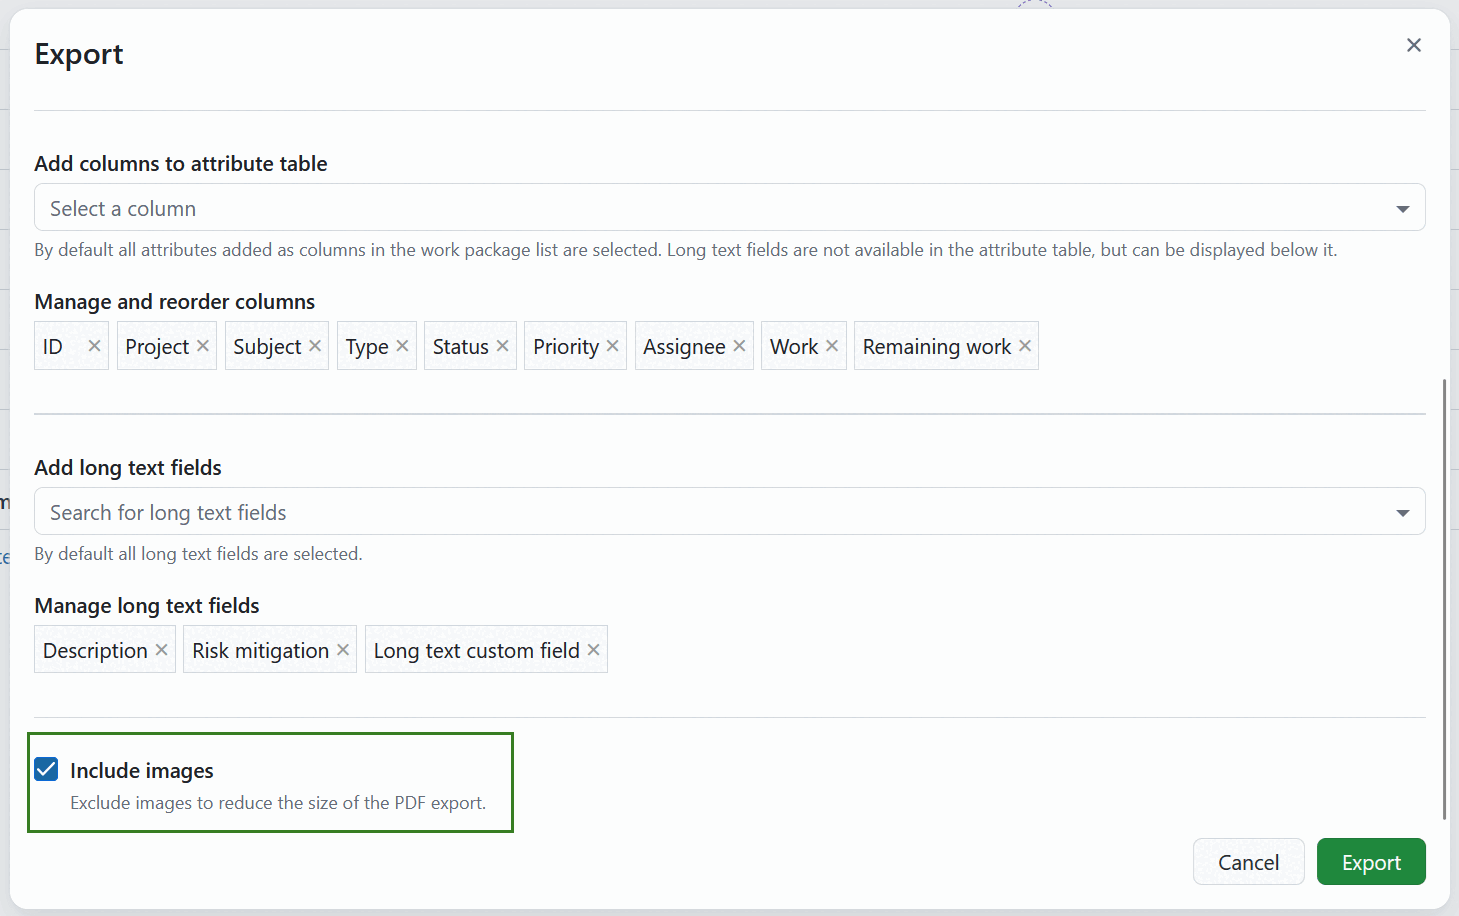
Task: Remove Priority from the column list
Action: (x=613, y=345)
